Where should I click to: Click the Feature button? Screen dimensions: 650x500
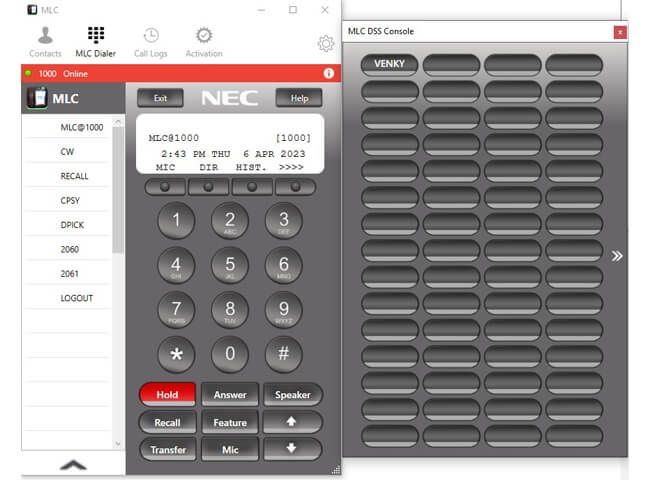[x=230, y=422]
